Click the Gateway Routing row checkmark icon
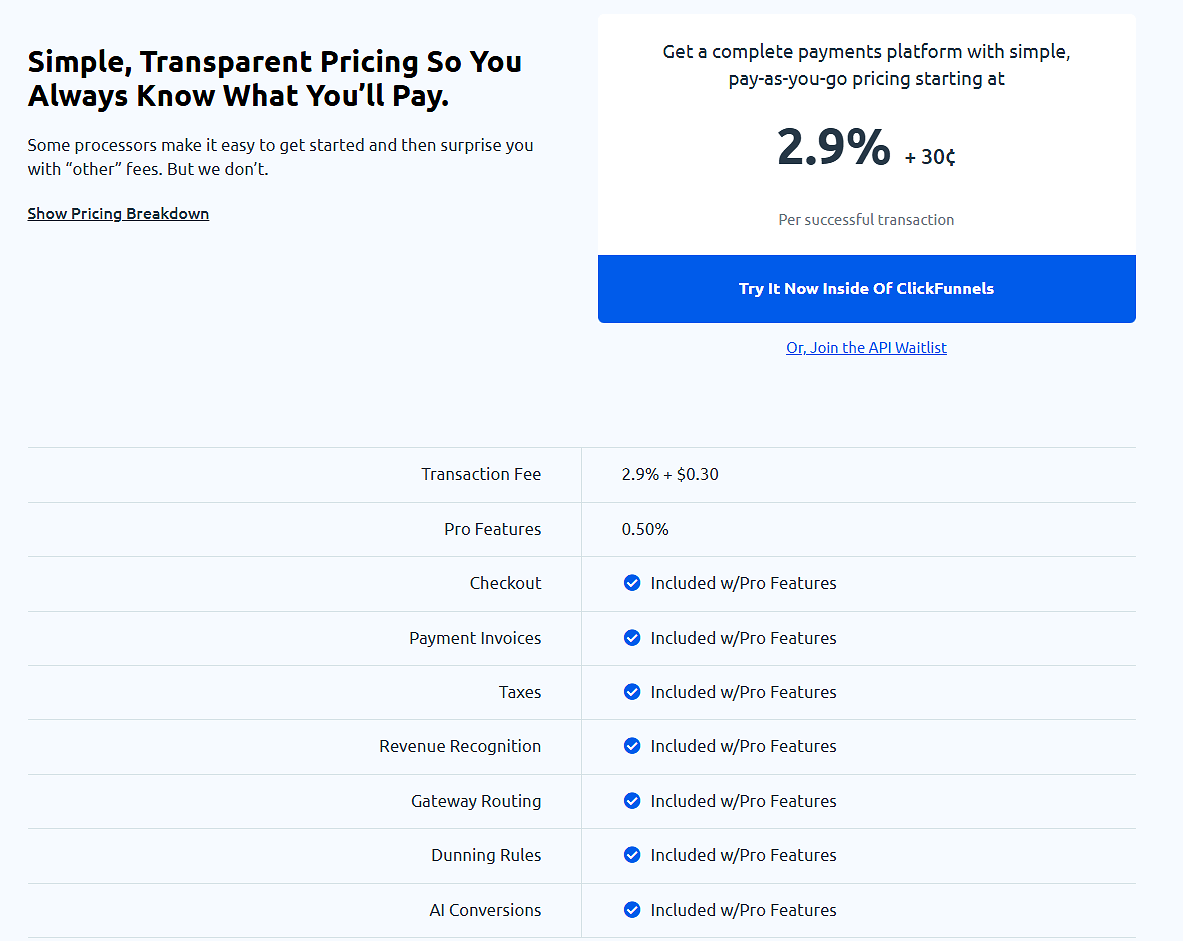 coord(632,801)
